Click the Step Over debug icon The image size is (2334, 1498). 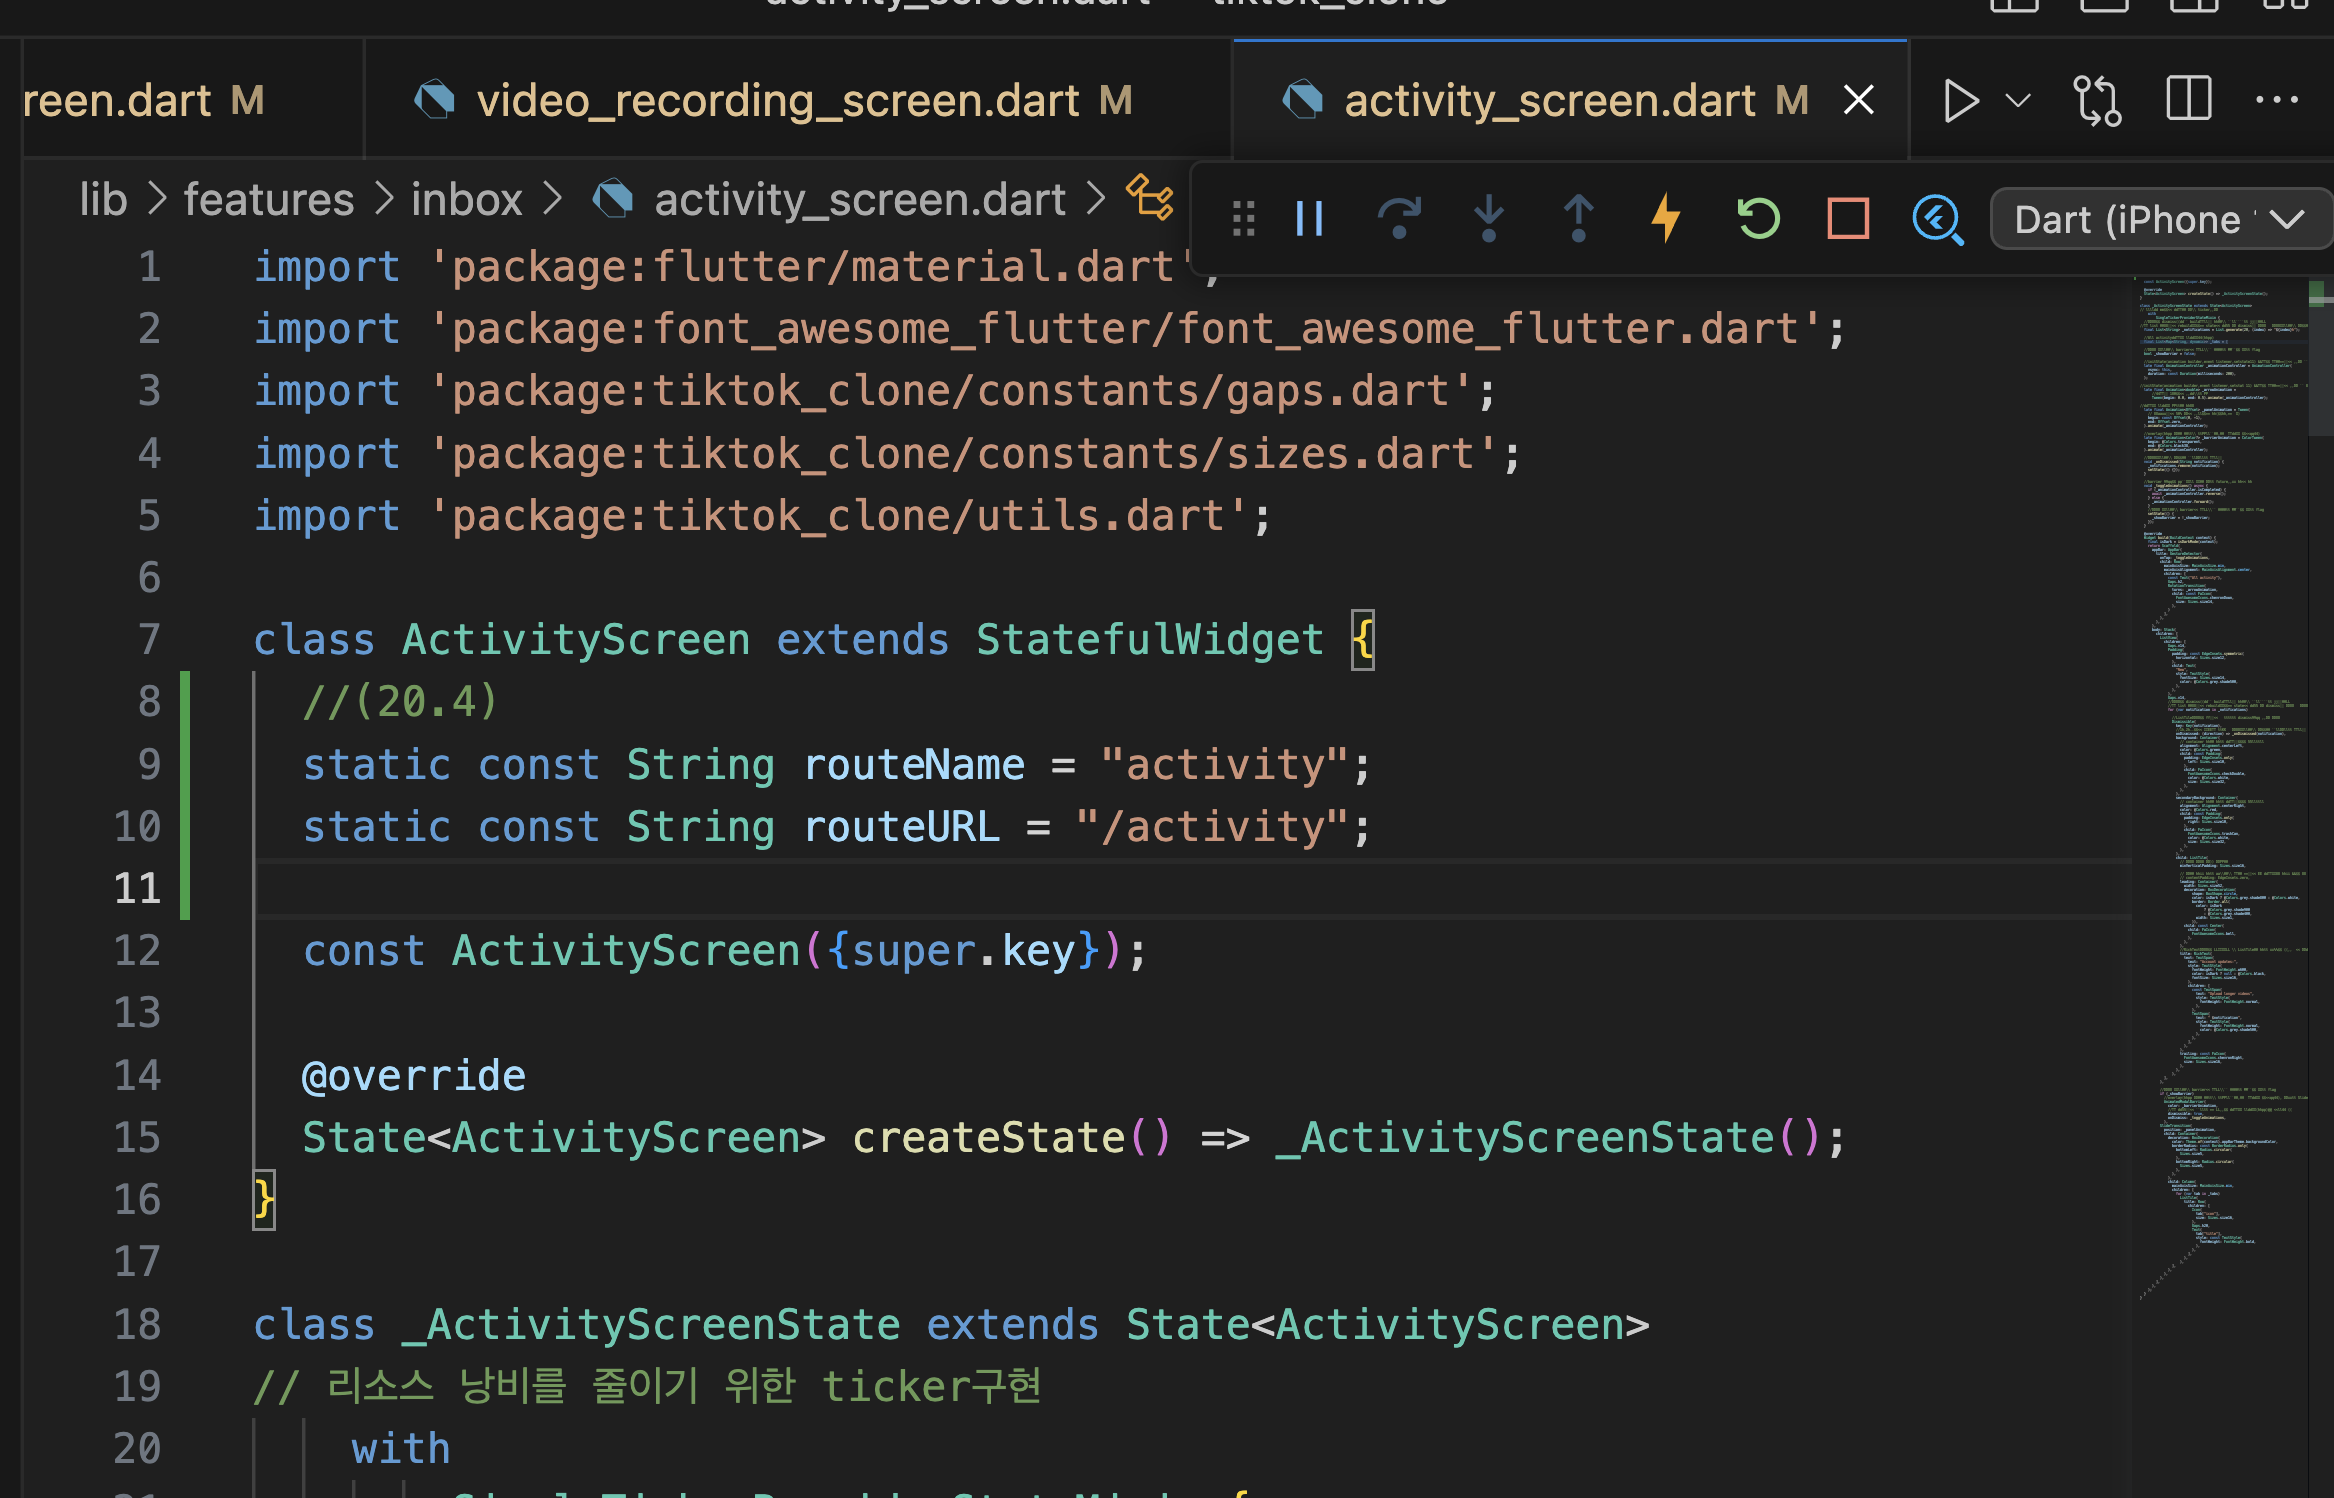coord(1399,218)
